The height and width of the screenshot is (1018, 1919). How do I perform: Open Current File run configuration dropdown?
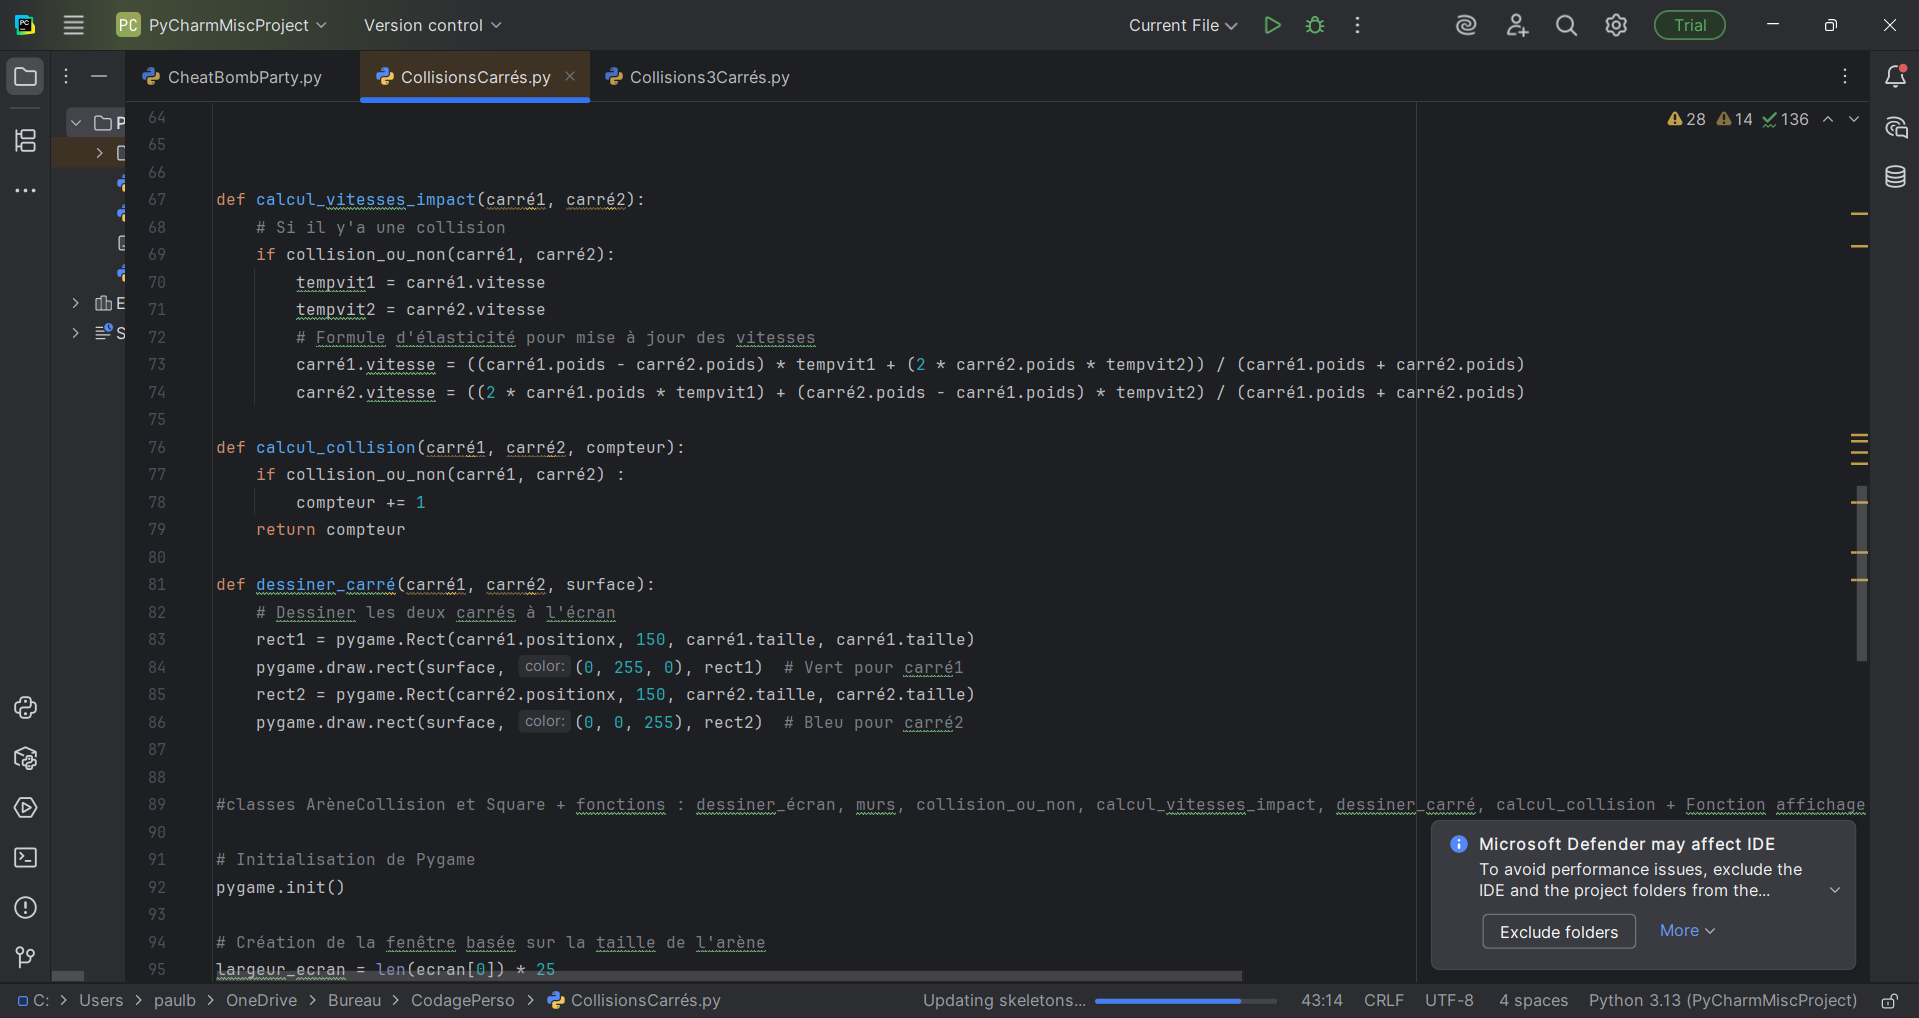pos(1183,25)
